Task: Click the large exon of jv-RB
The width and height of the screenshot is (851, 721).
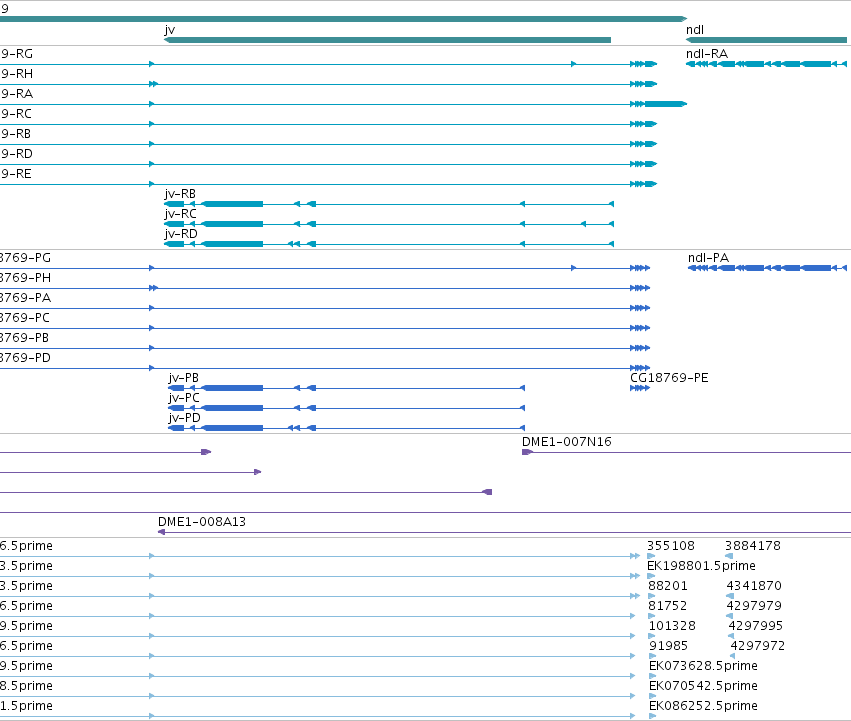Action: point(232,204)
